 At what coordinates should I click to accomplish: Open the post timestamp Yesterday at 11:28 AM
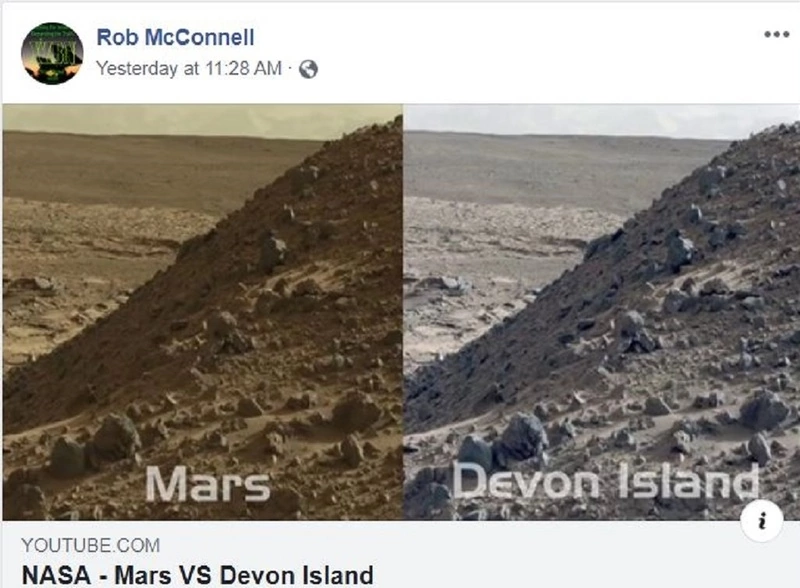(x=189, y=68)
